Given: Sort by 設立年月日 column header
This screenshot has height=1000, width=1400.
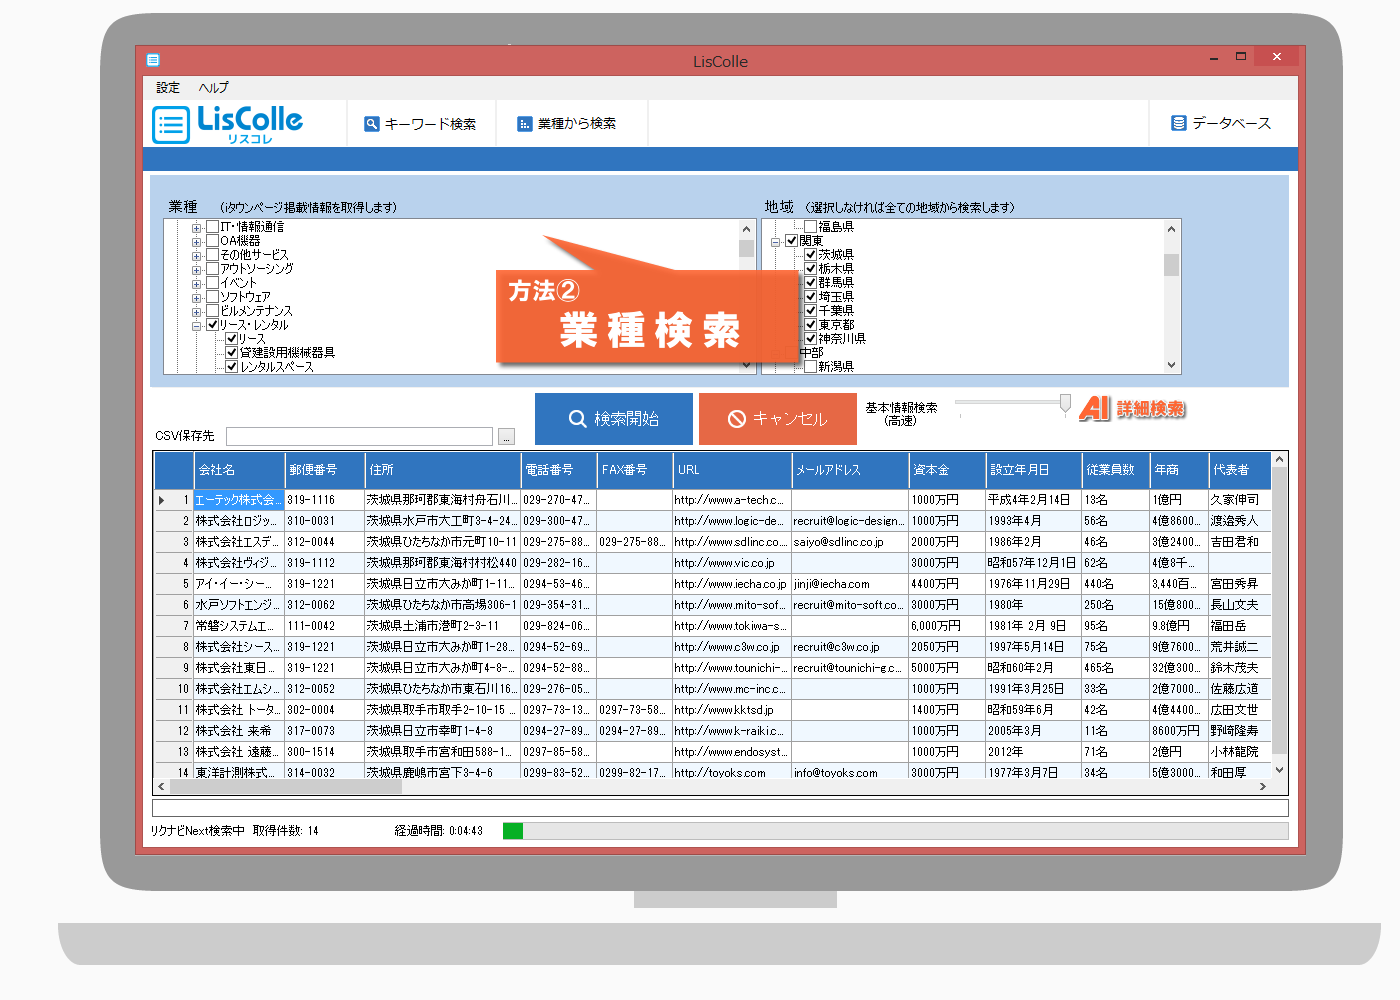Looking at the screenshot, I should [1034, 469].
